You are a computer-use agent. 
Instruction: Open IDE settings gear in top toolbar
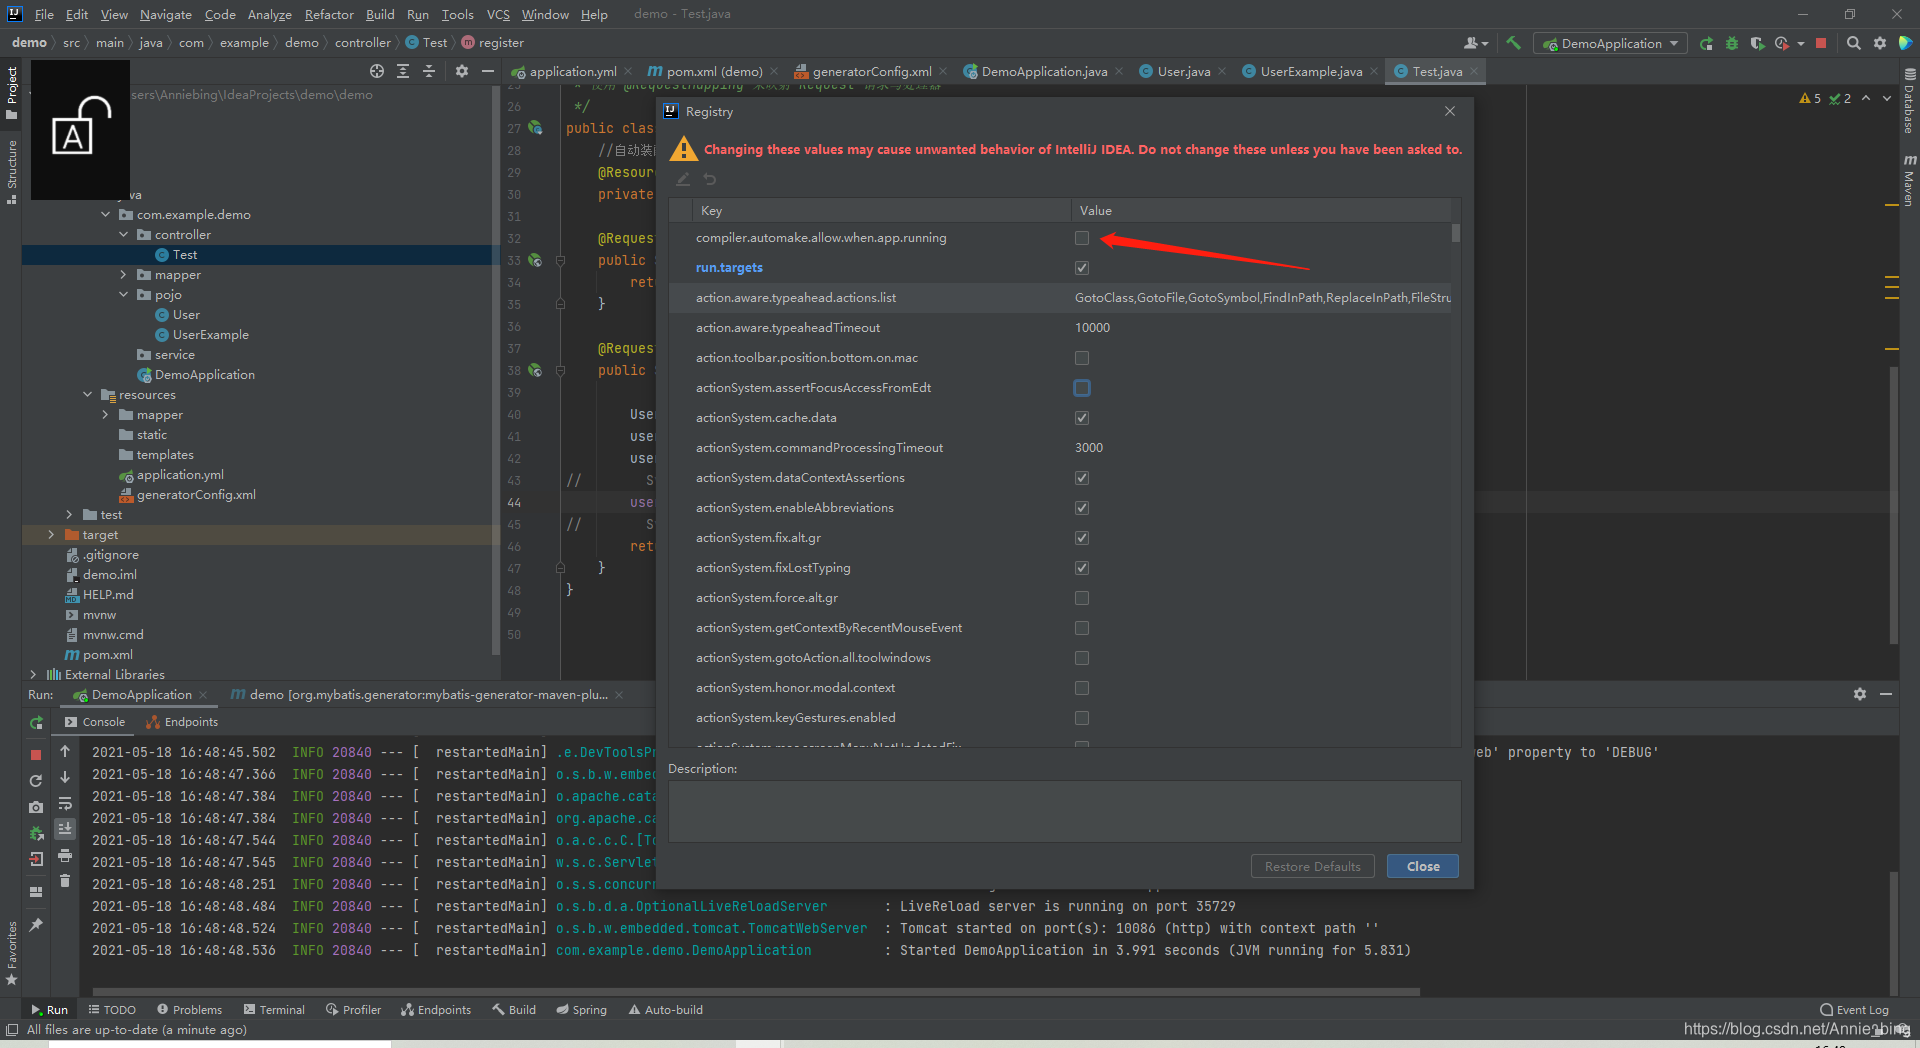(1880, 43)
